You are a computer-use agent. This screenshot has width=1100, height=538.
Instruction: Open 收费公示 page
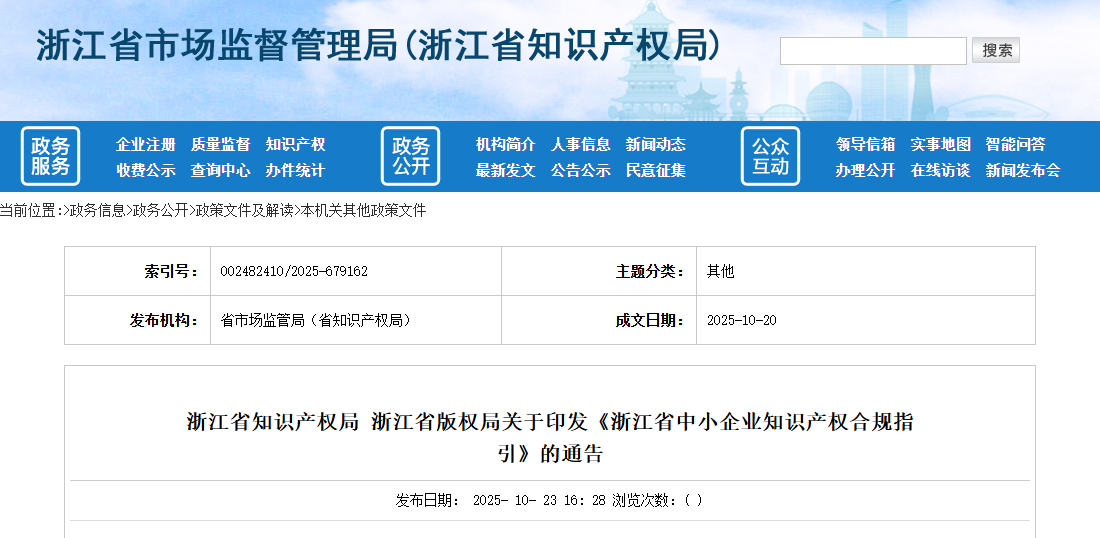145,170
